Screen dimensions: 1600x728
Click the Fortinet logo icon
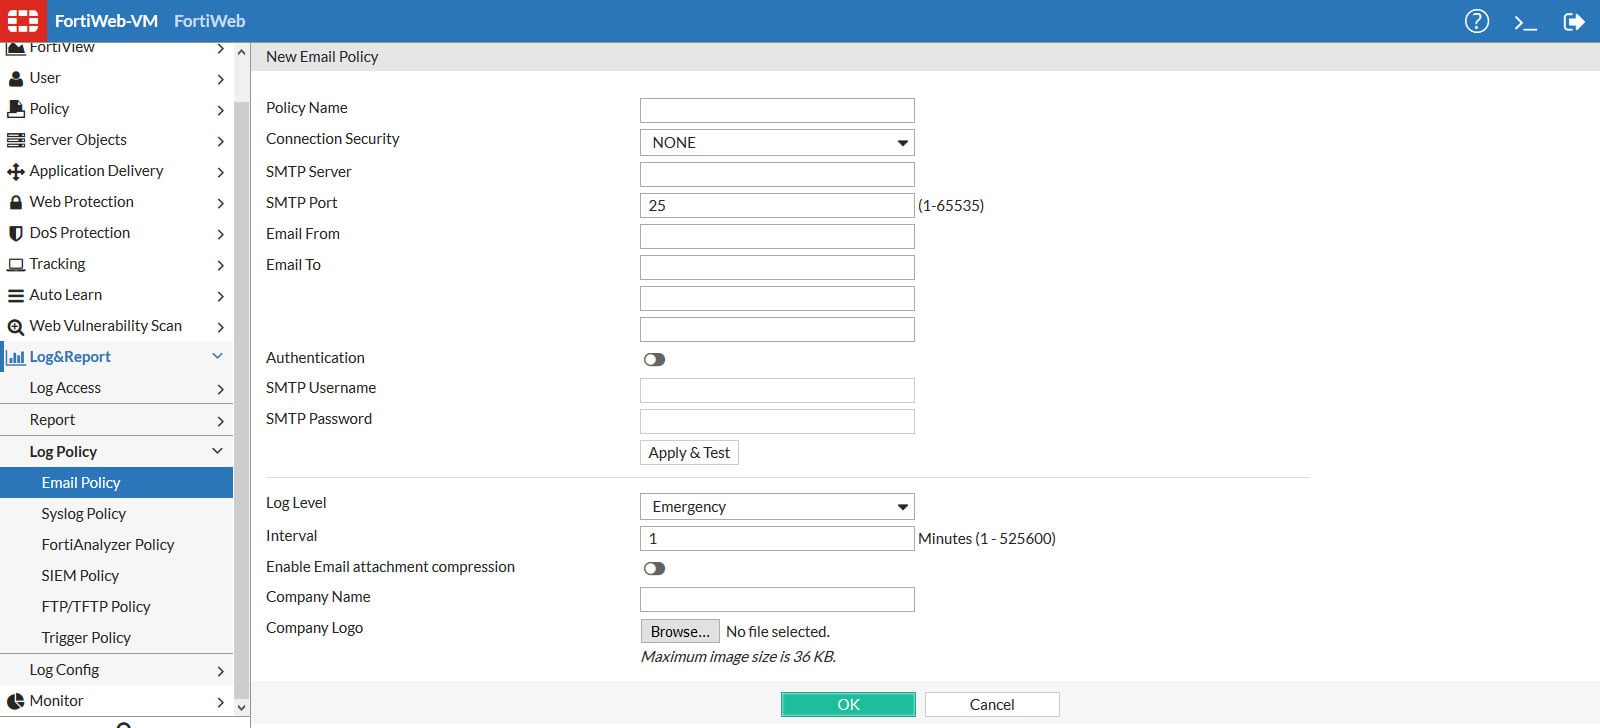point(22,21)
